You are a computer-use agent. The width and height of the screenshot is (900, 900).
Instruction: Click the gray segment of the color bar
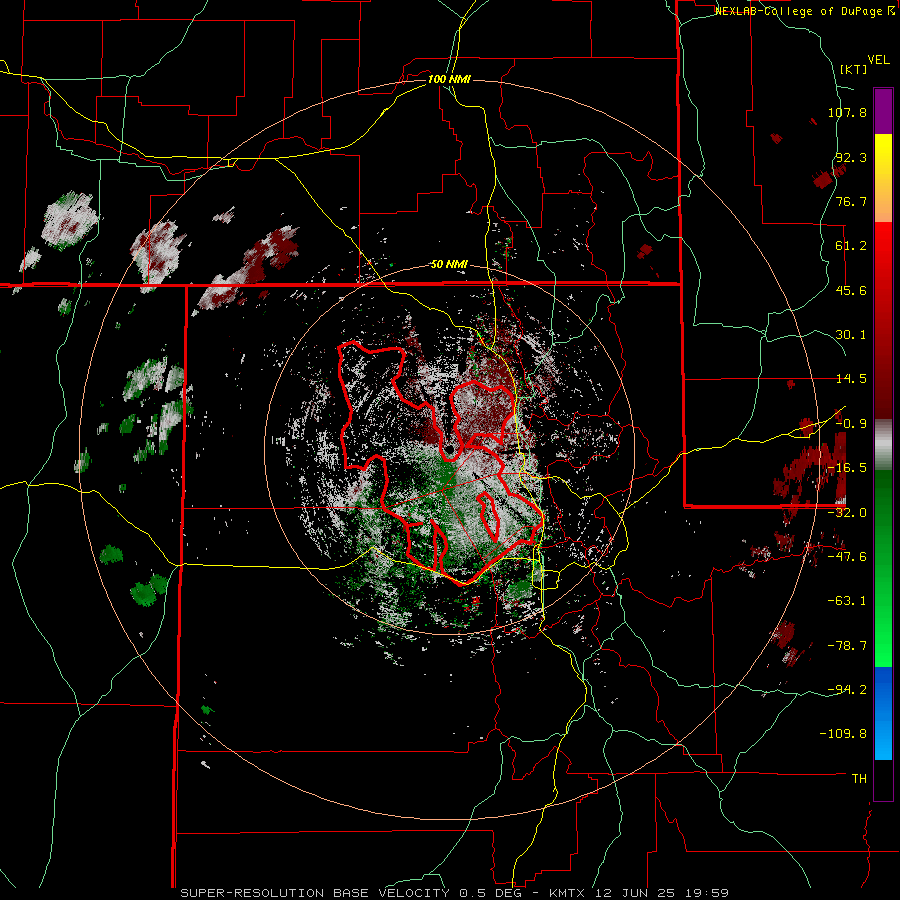883,445
